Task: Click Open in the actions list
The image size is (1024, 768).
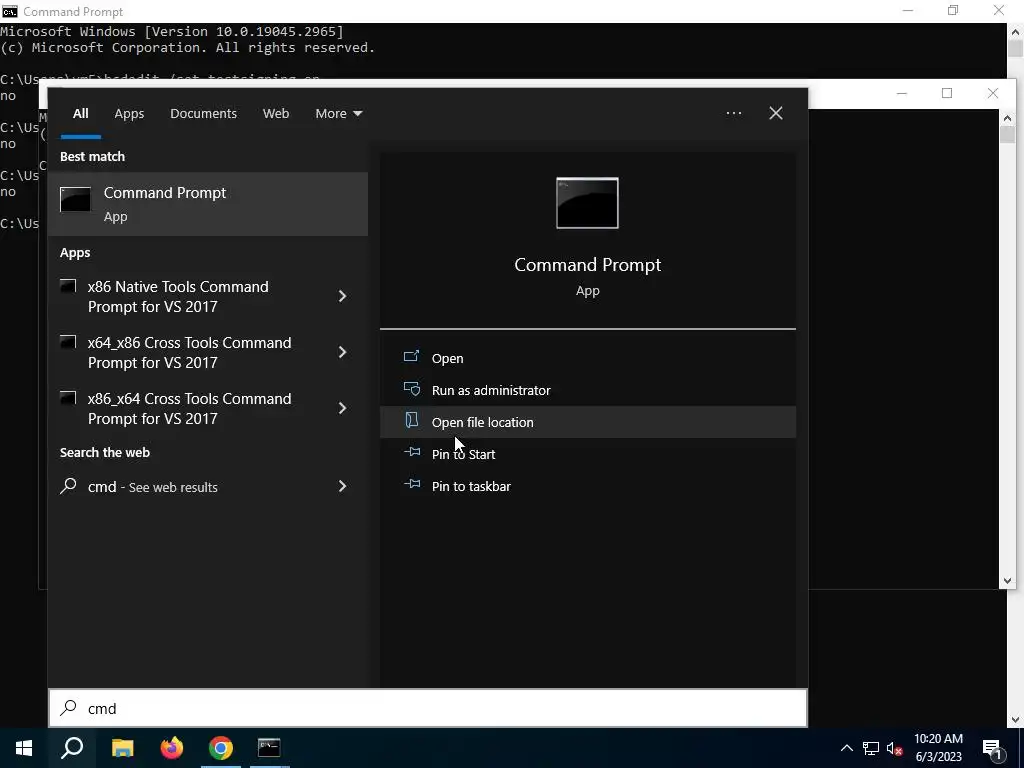Action: (x=588, y=359)
